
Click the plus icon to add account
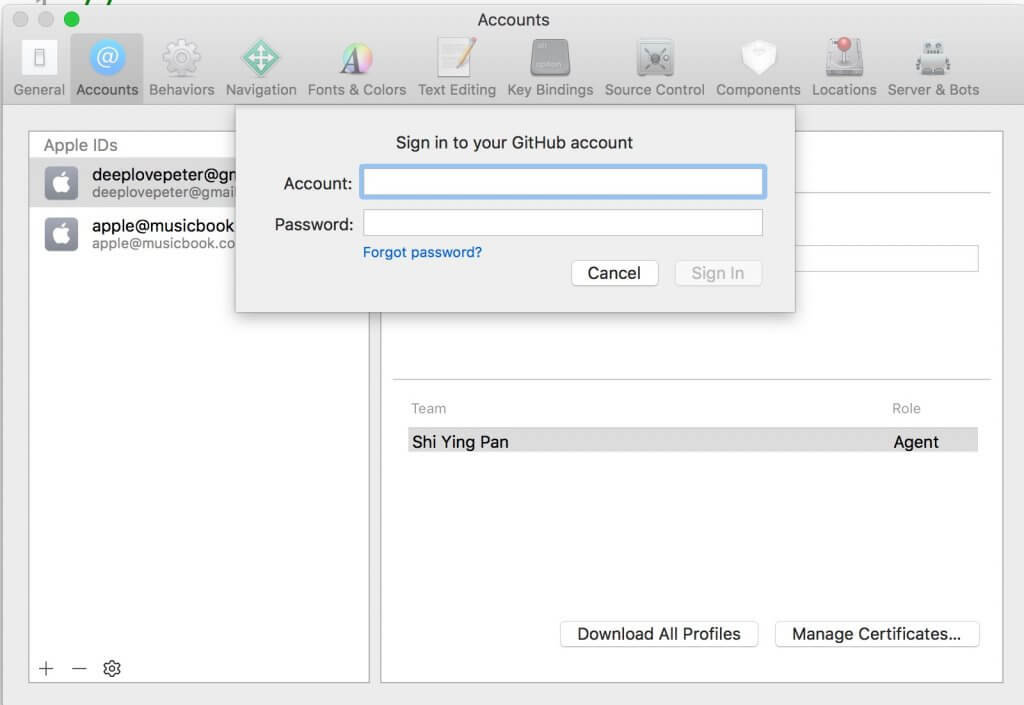point(46,668)
